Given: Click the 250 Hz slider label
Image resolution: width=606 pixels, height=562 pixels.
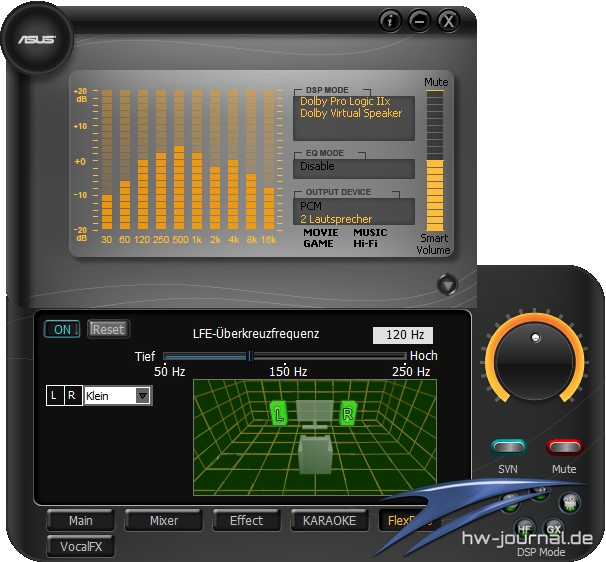Looking at the screenshot, I should 411,371.
